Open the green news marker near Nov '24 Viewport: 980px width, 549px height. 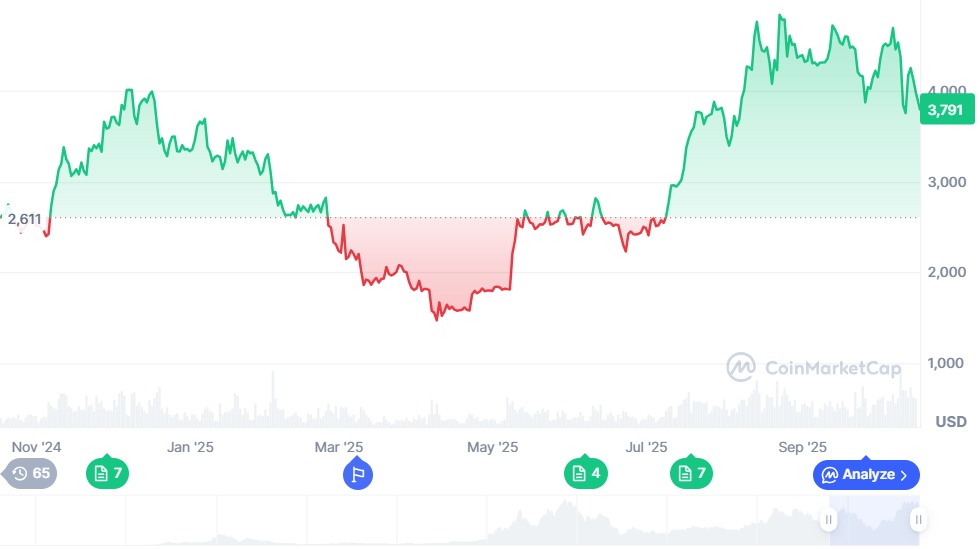click(x=107, y=474)
